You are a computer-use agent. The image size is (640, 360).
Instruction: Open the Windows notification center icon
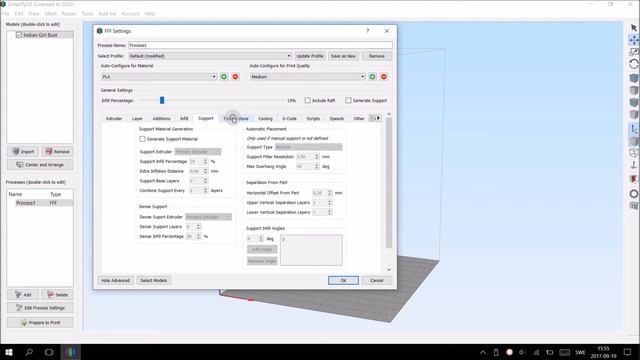[627, 352]
